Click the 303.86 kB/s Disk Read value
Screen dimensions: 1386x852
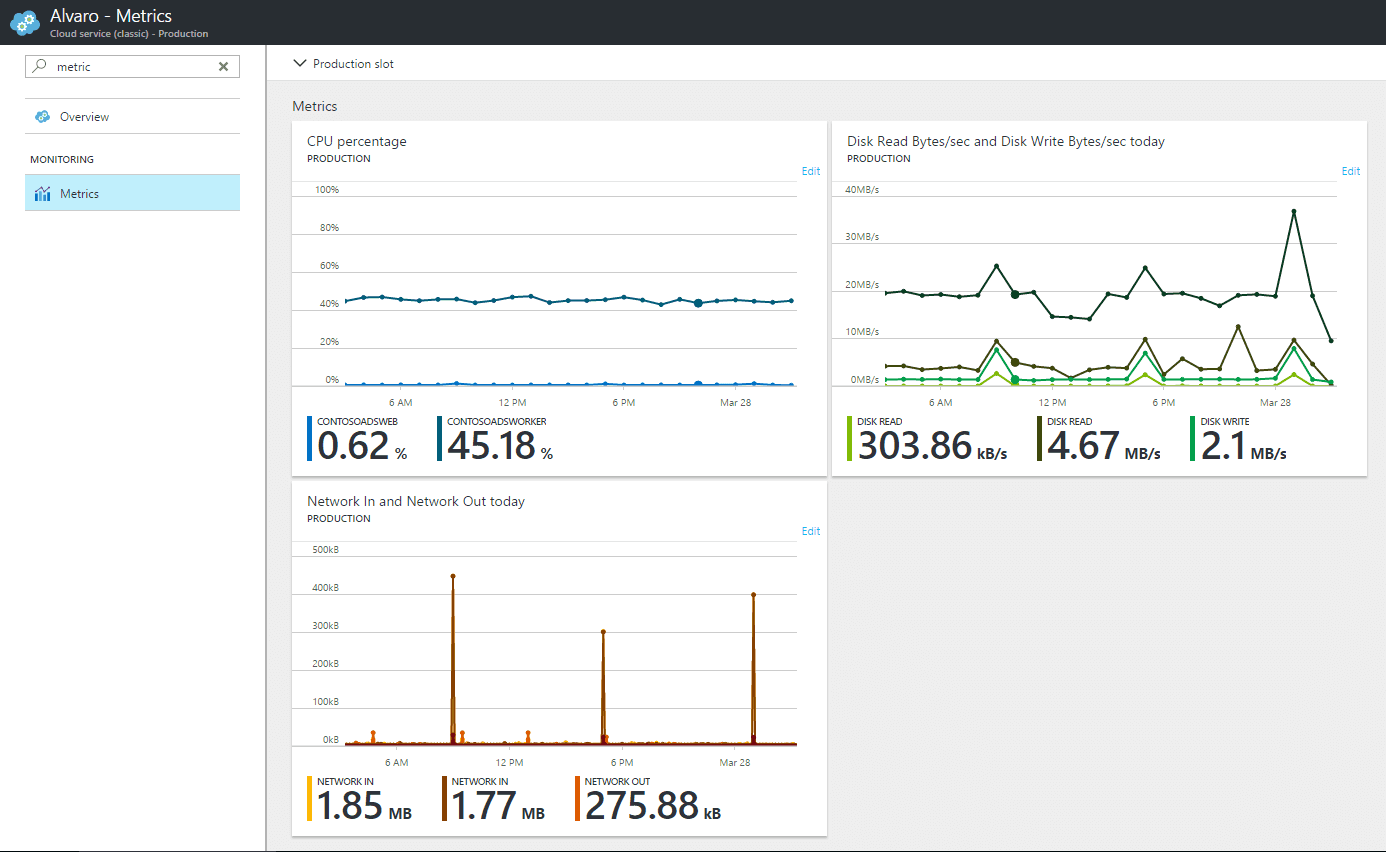[x=932, y=446]
